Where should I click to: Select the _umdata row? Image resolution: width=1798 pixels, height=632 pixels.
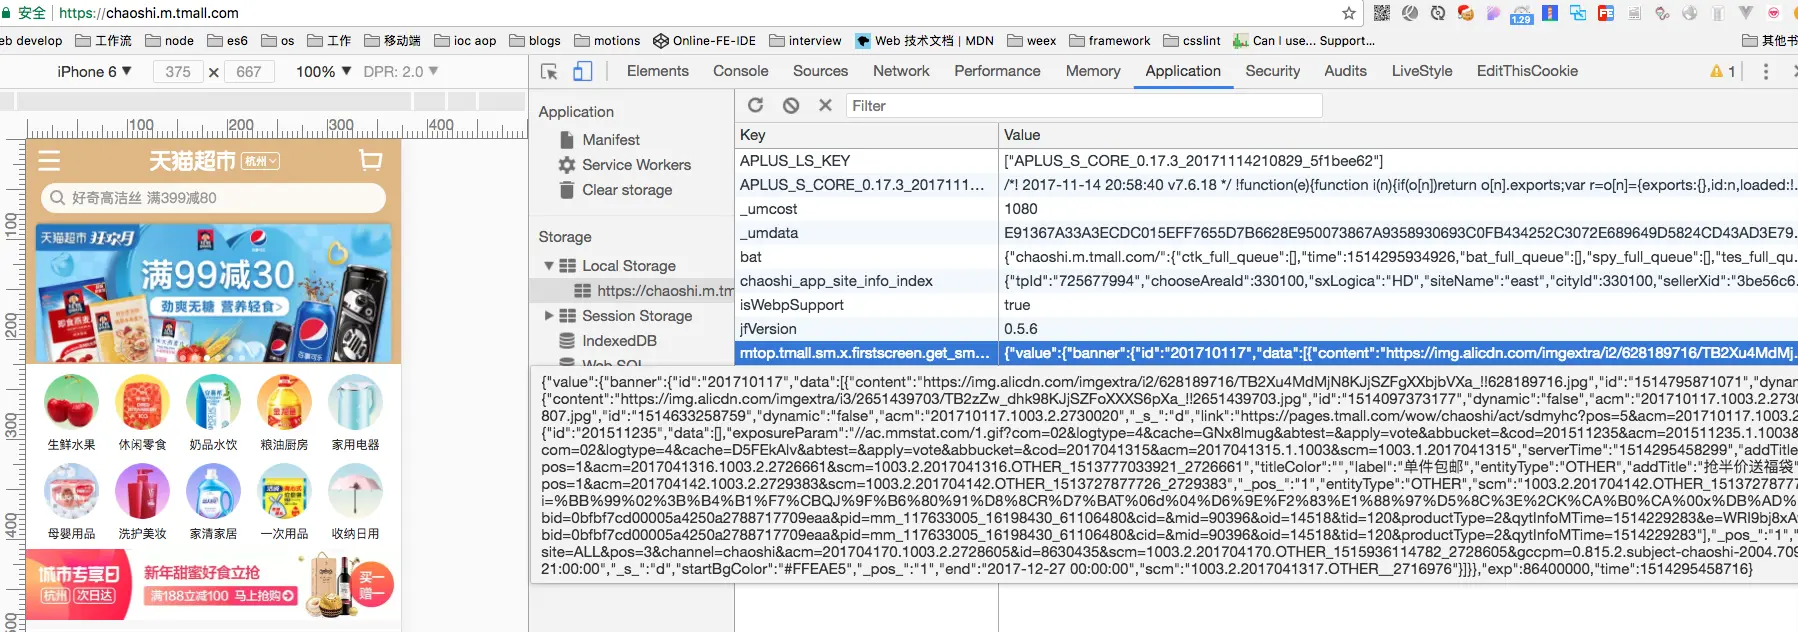pos(1266,233)
